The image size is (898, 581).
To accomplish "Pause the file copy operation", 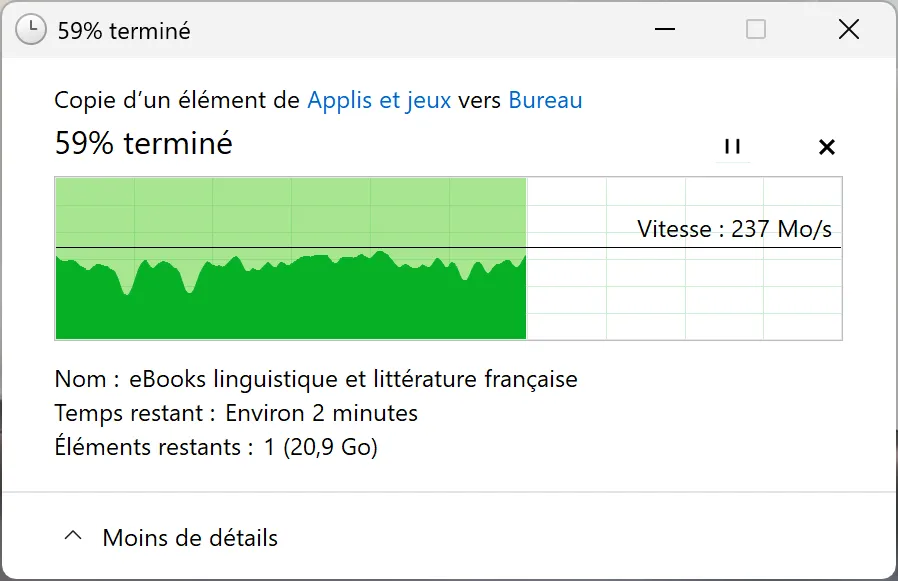I will [x=732, y=147].
